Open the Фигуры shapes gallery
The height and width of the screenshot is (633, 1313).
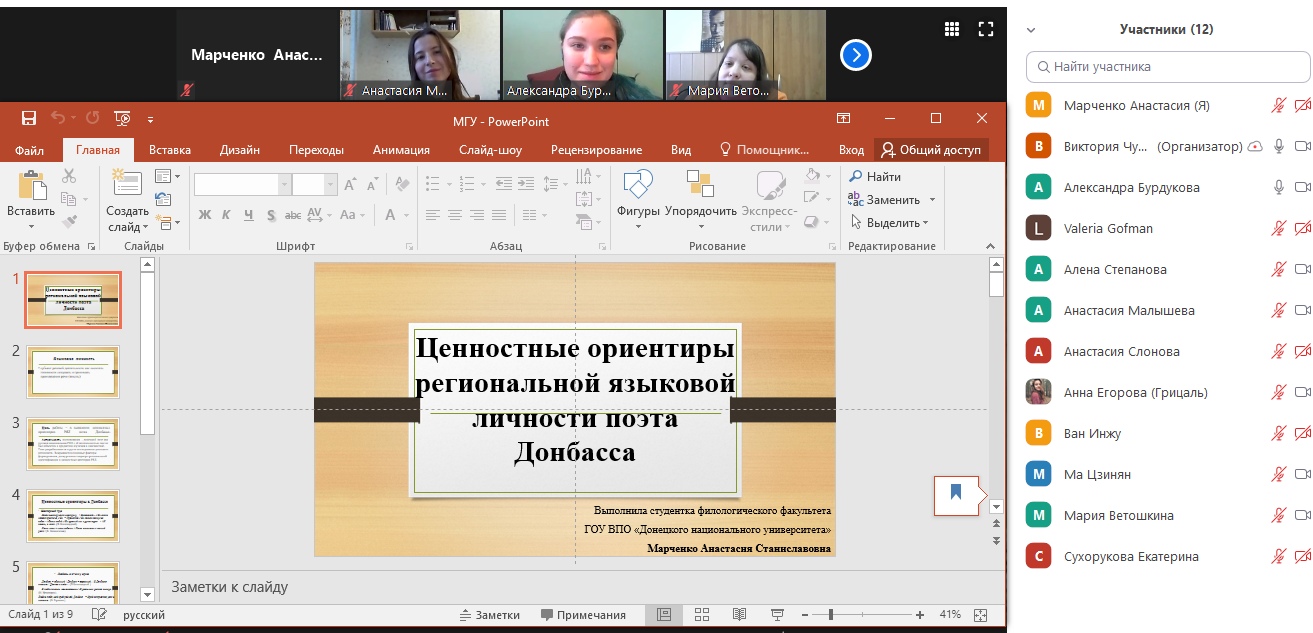click(x=638, y=199)
